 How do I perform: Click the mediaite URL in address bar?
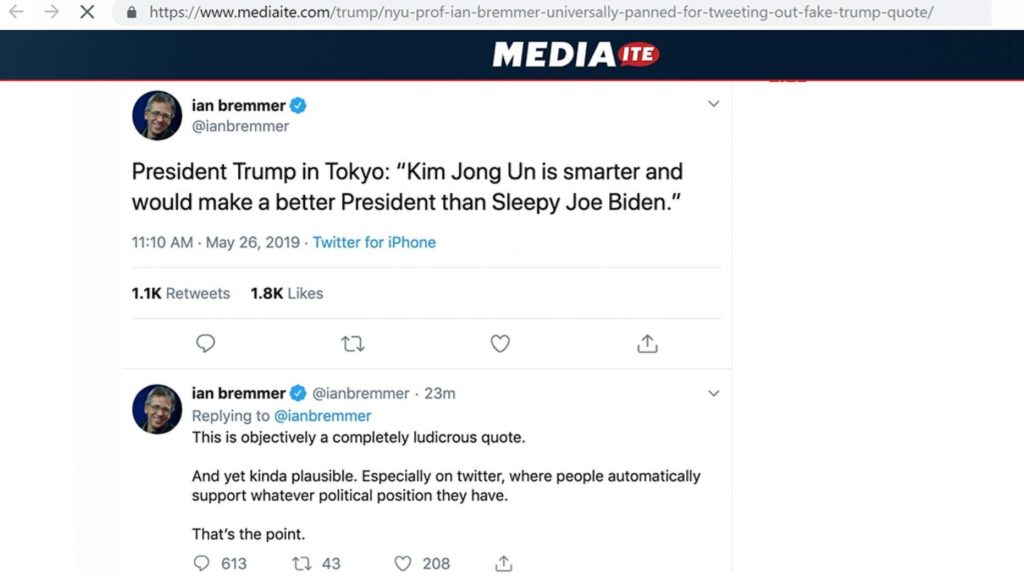pyautogui.click(x=540, y=13)
